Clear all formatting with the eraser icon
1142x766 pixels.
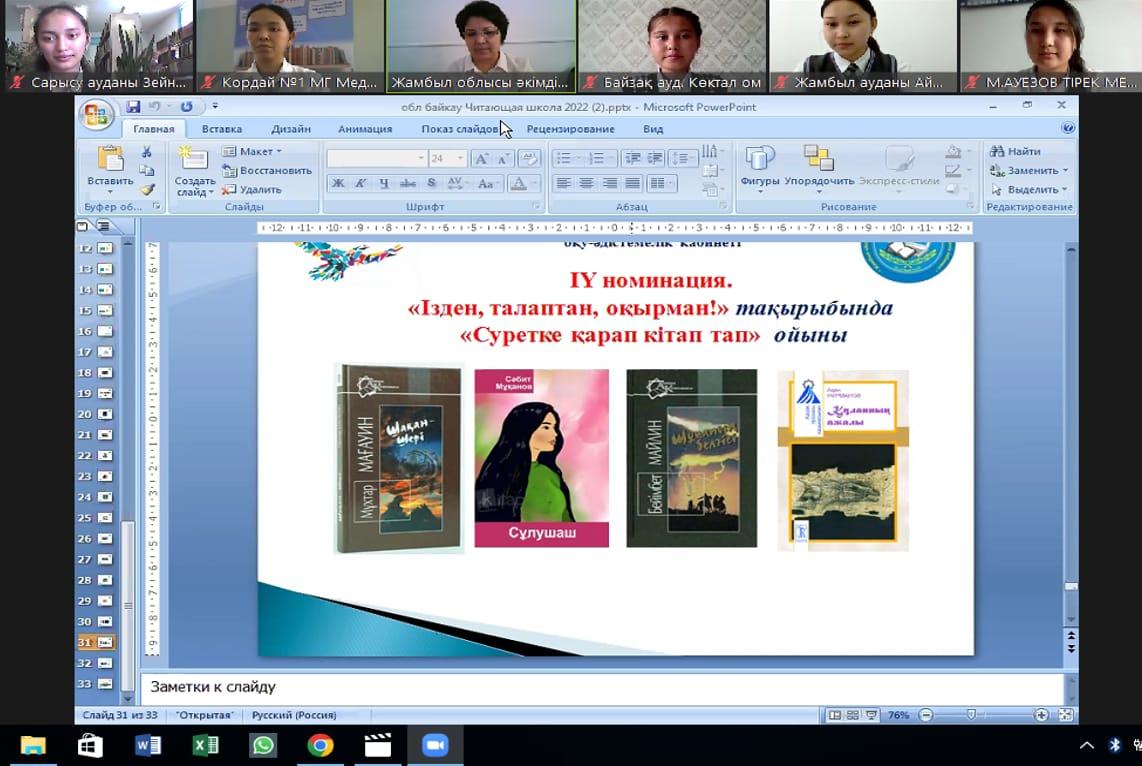(x=529, y=159)
